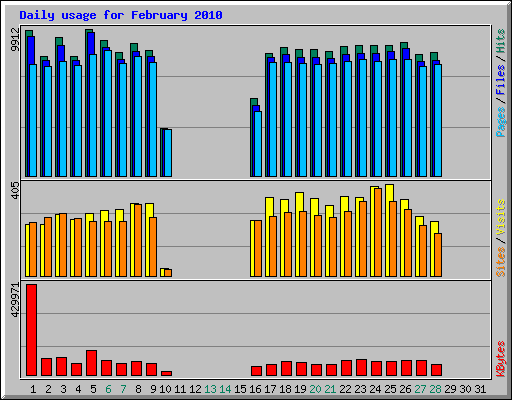Click the 'Files' legend label
Image resolution: width=512 pixels, height=400 pixels.
pyautogui.click(x=501, y=80)
